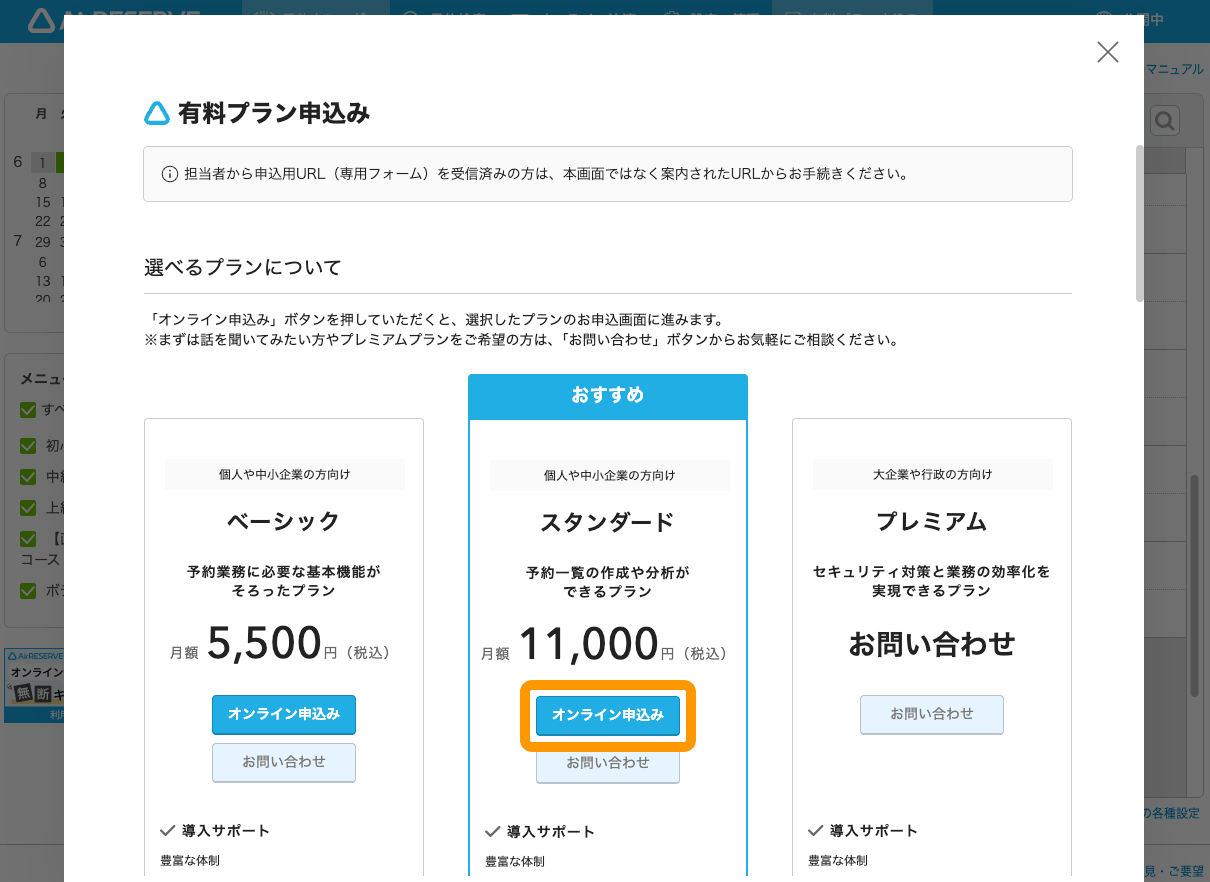
Task: Click 導入サポート text in the ベーシック card
Action: click(x=226, y=830)
